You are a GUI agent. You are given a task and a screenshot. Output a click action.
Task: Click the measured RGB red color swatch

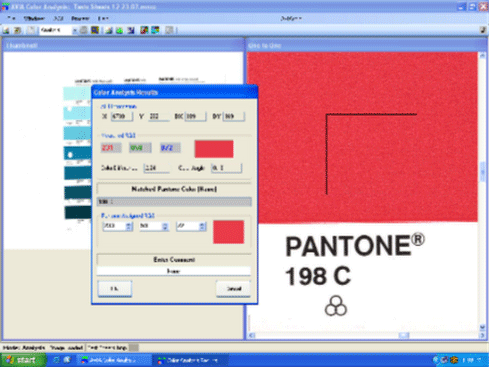point(214,149)
